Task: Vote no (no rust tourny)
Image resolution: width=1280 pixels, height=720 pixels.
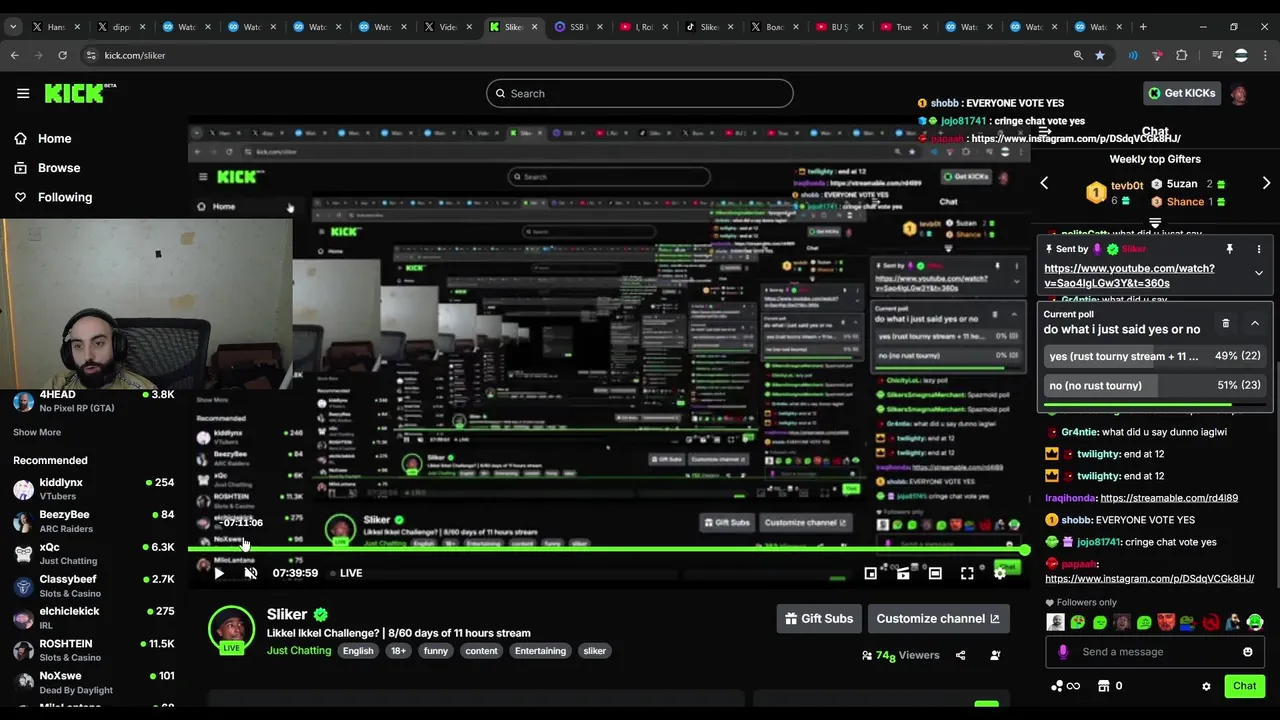Action: pyautogui.click(x=1155, y=385)
